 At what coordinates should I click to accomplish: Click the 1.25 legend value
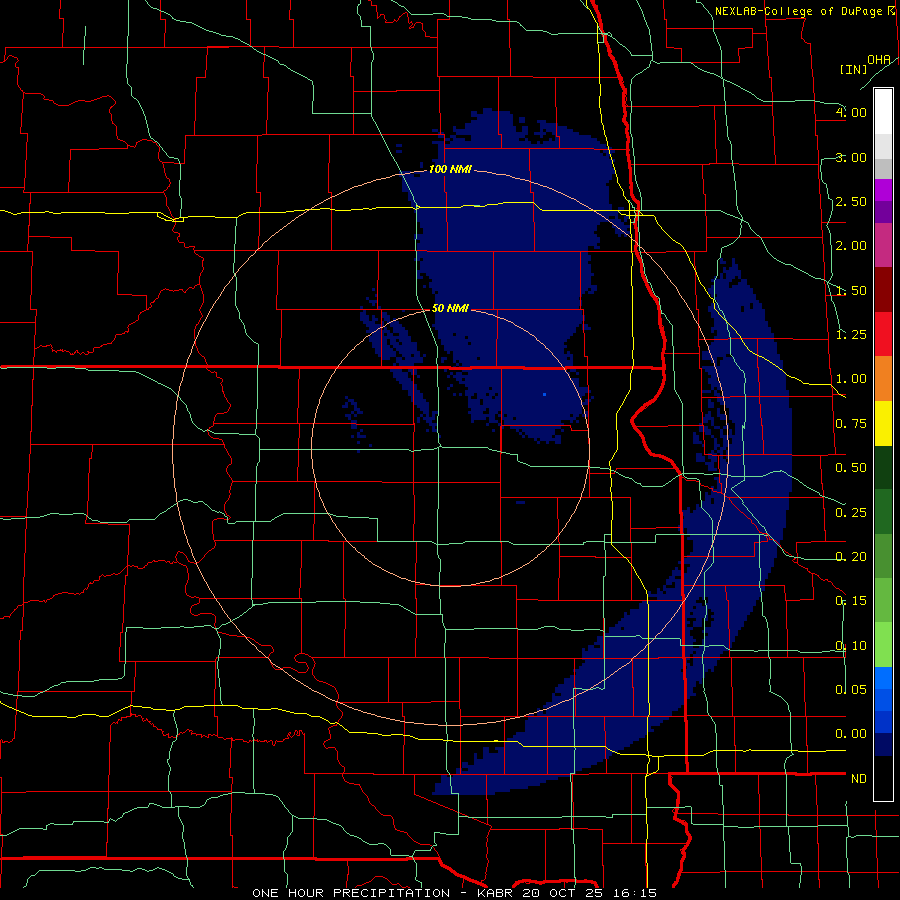pyautogui.click(x=851, y=334)
